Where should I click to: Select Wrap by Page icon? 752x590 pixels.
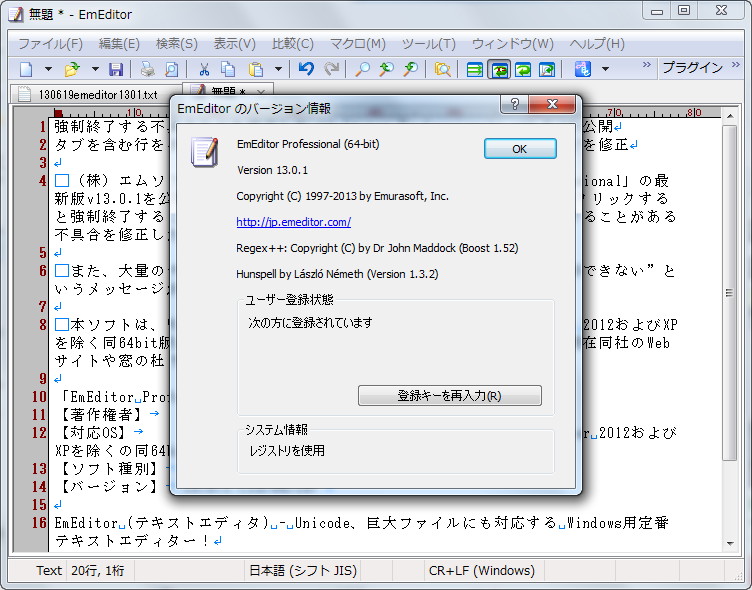point(547,70)
